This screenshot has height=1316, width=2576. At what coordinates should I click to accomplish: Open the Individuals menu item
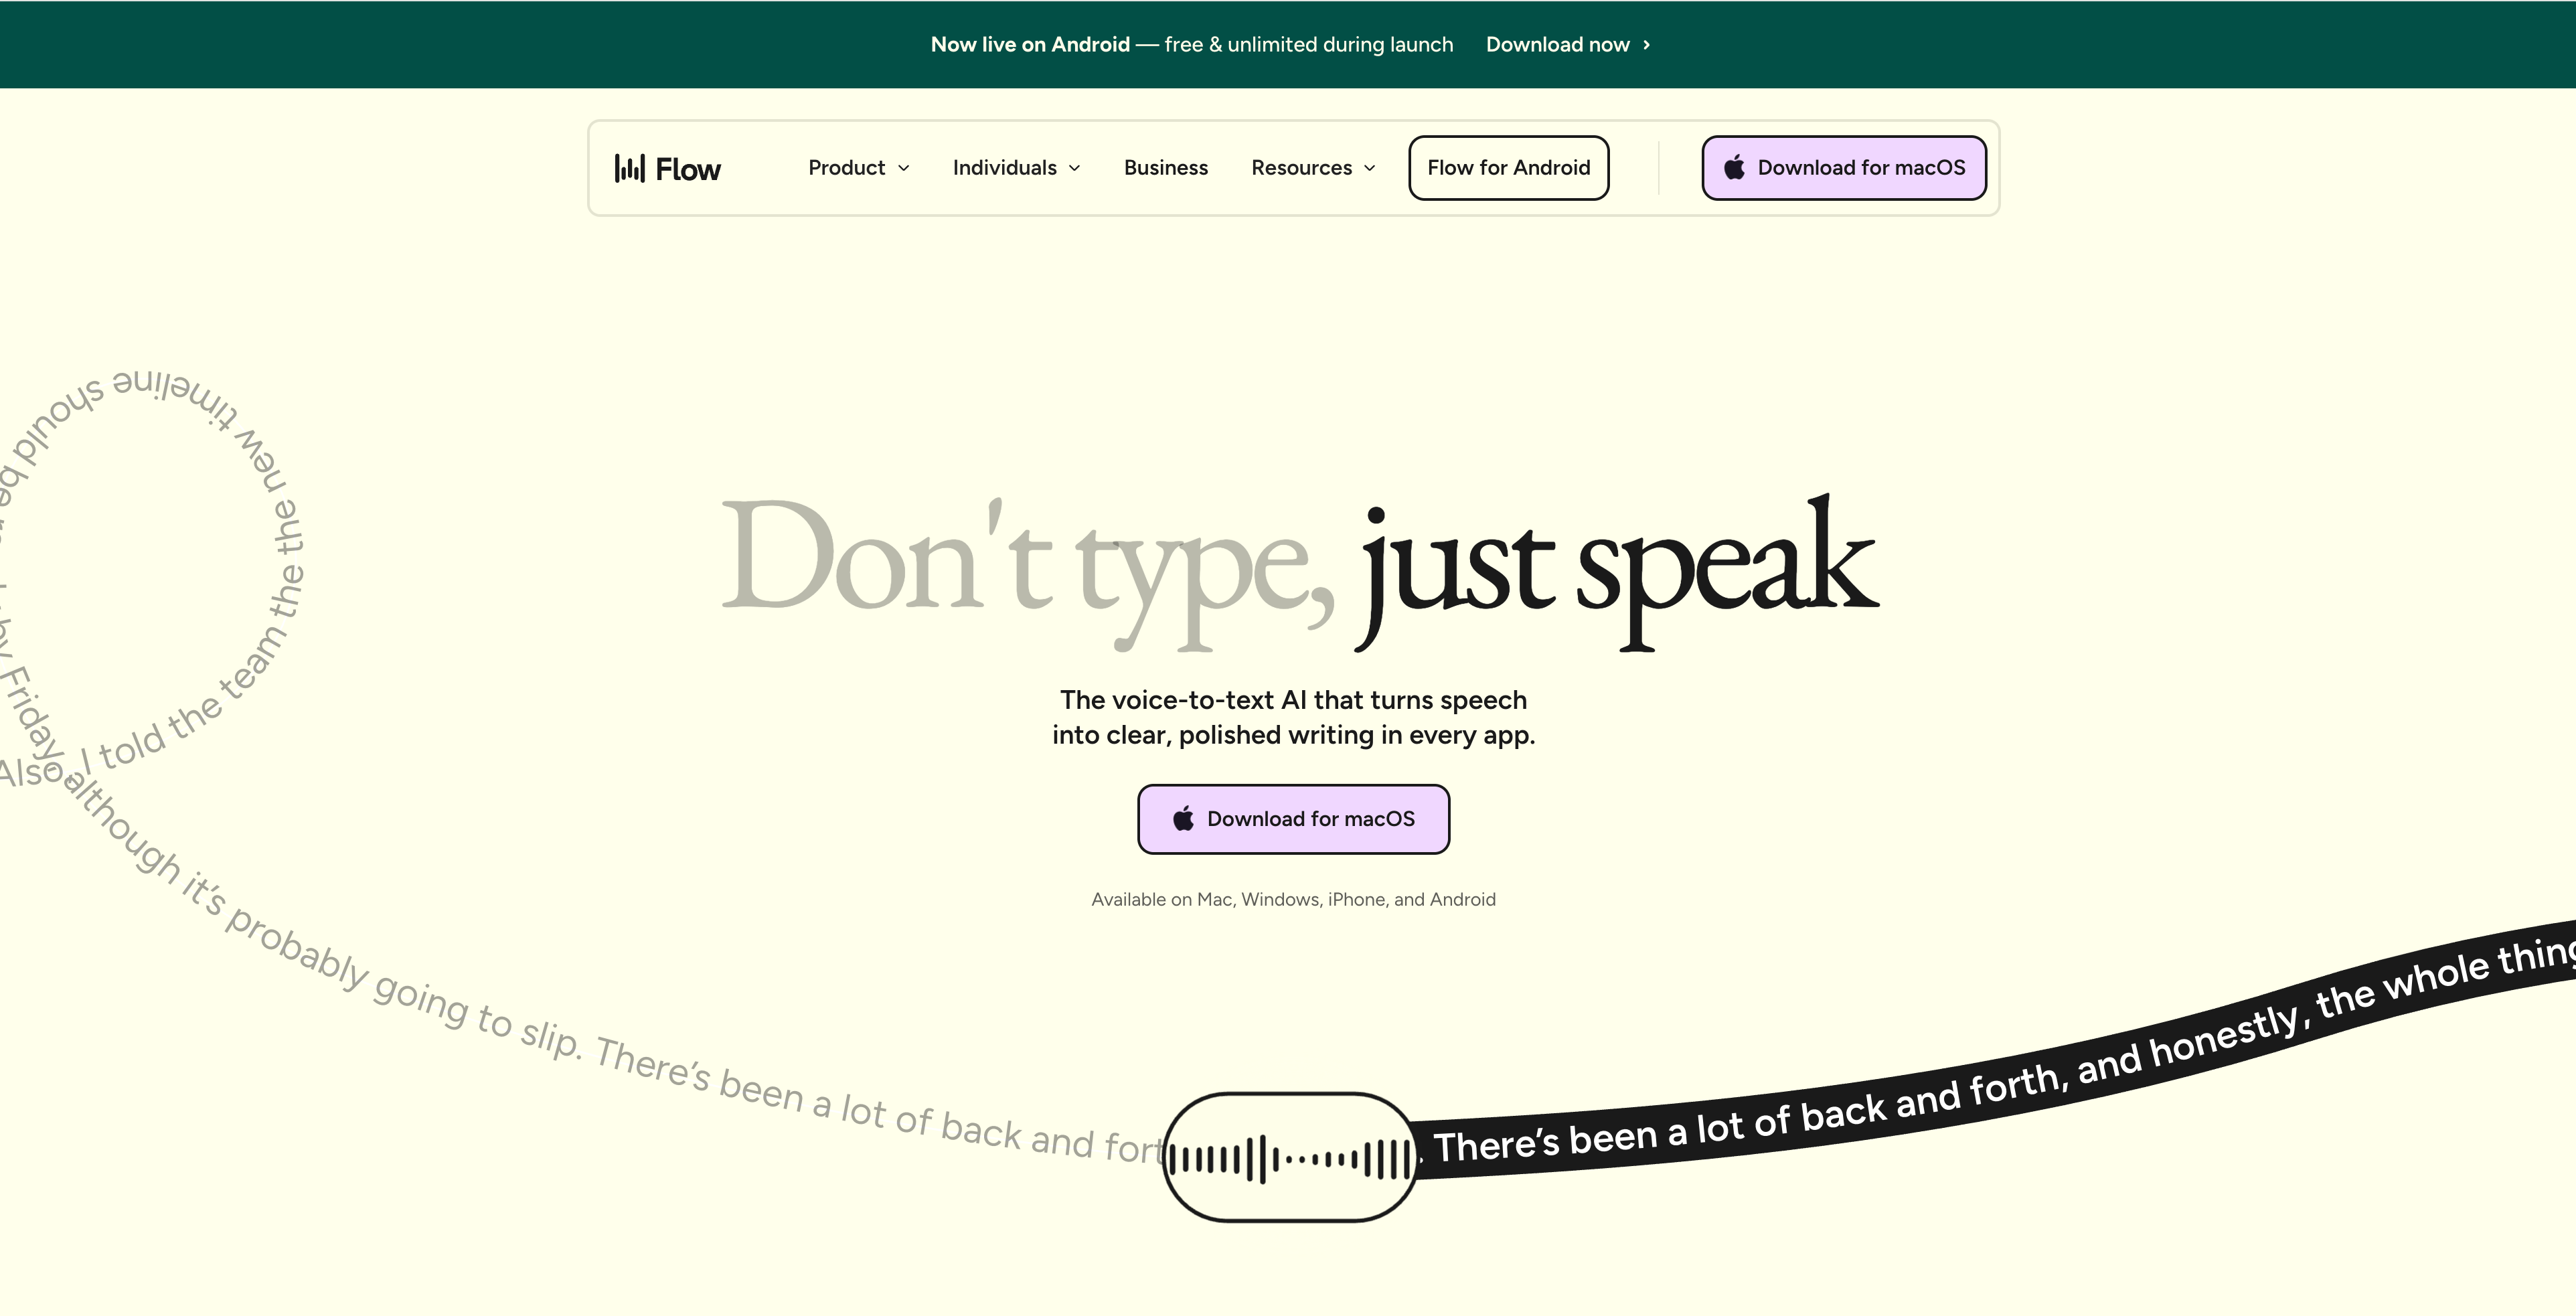1004,168
